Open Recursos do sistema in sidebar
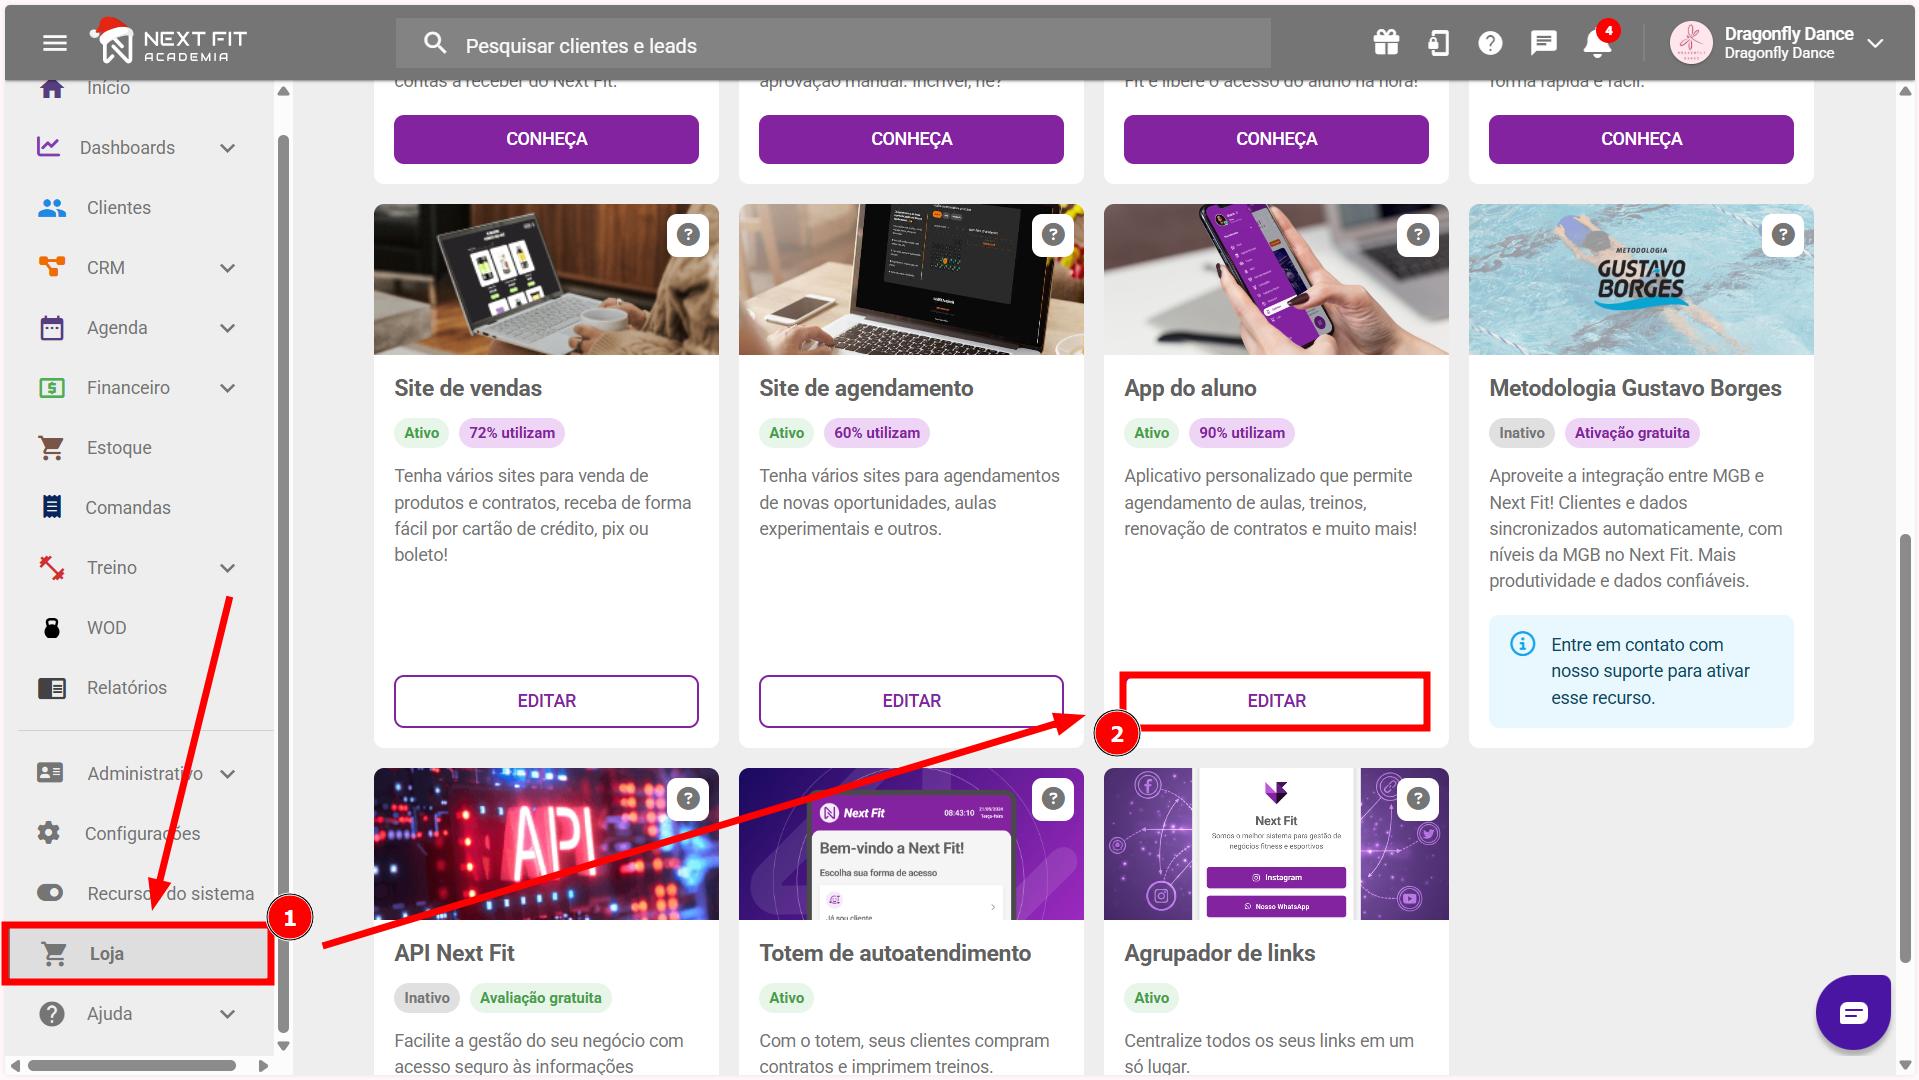This screenshot has height=1080, width=1919. (170, 894)
